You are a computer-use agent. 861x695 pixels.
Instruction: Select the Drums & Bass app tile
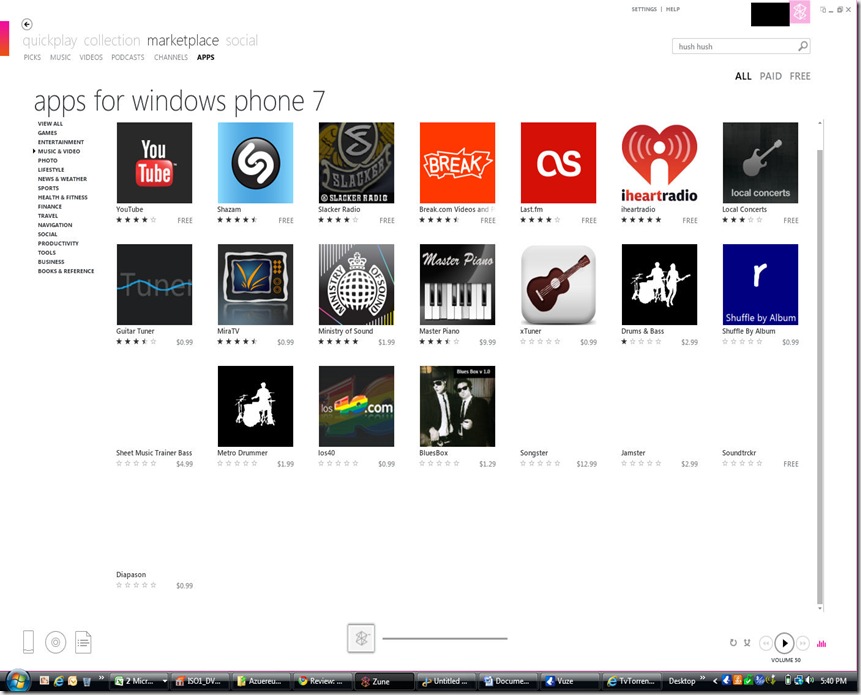point(659,284)
